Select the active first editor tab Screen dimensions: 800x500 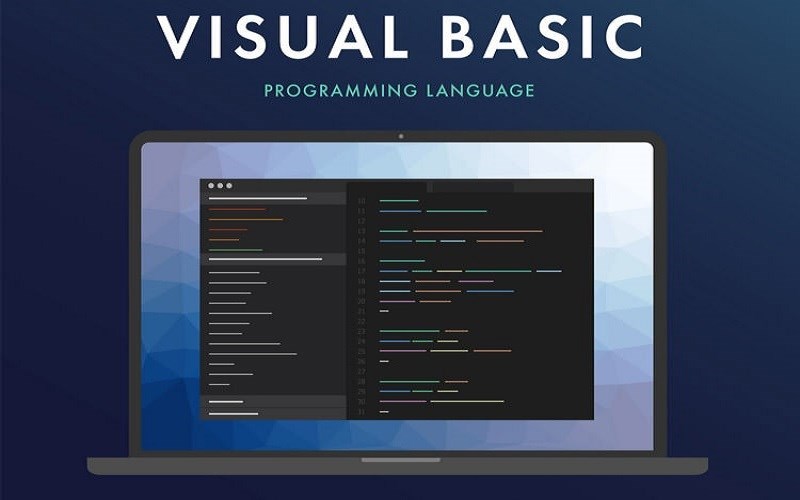(x=387, y=187)
